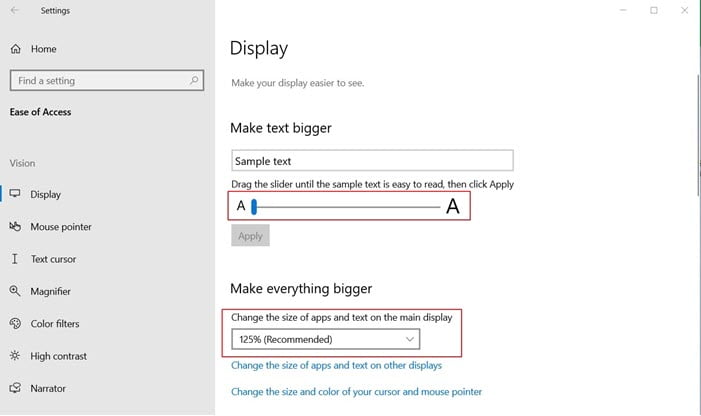701x416 pixels.
Task: Click the Color filters palette icon
Action: click(x=15, y=324)
